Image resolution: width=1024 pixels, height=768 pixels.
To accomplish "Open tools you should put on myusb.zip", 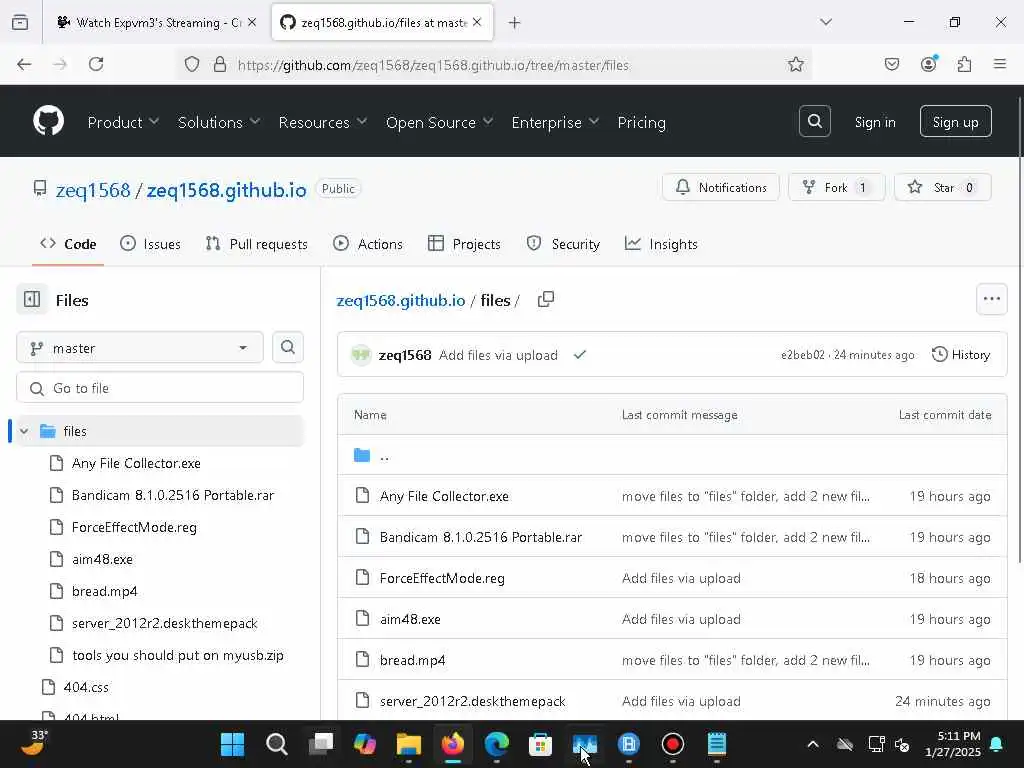I will point(178,655).
